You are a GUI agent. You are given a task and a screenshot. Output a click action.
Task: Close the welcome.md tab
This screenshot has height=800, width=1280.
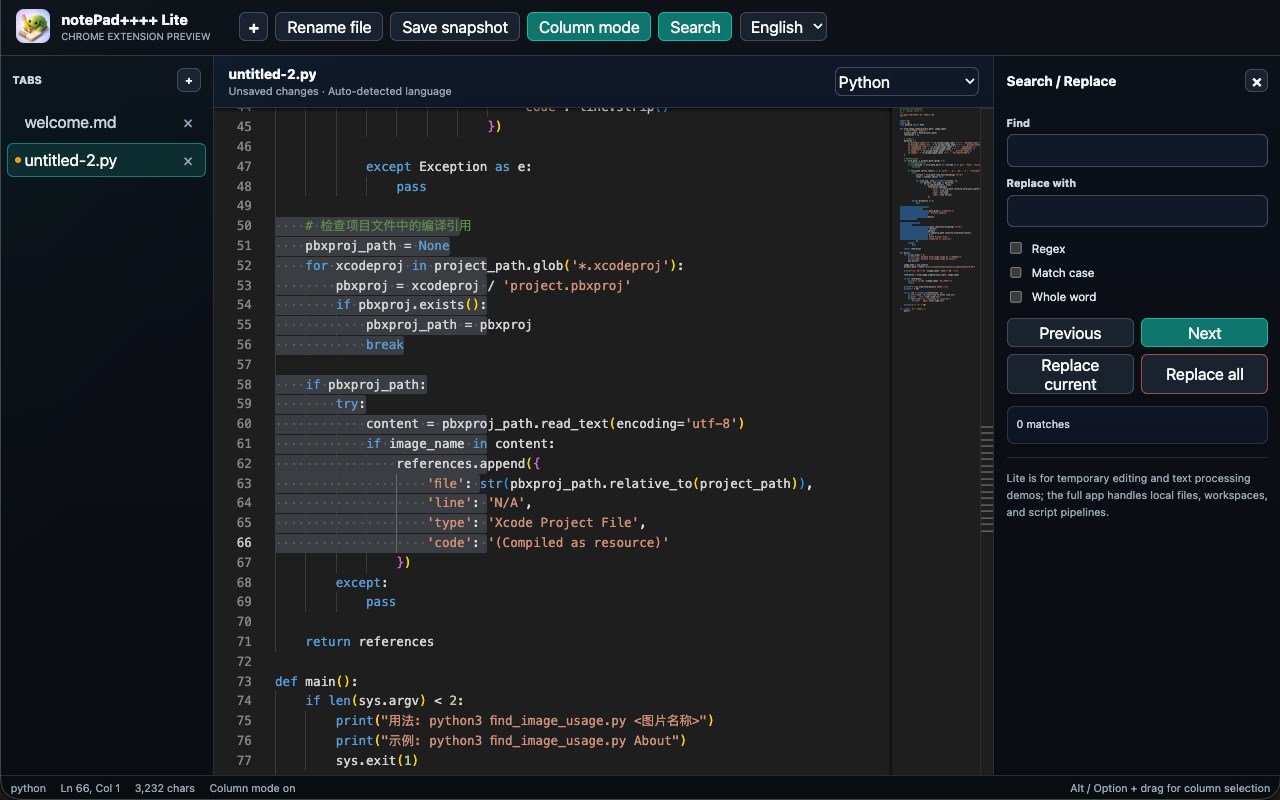pyautogui.click(x=188, y=123)
